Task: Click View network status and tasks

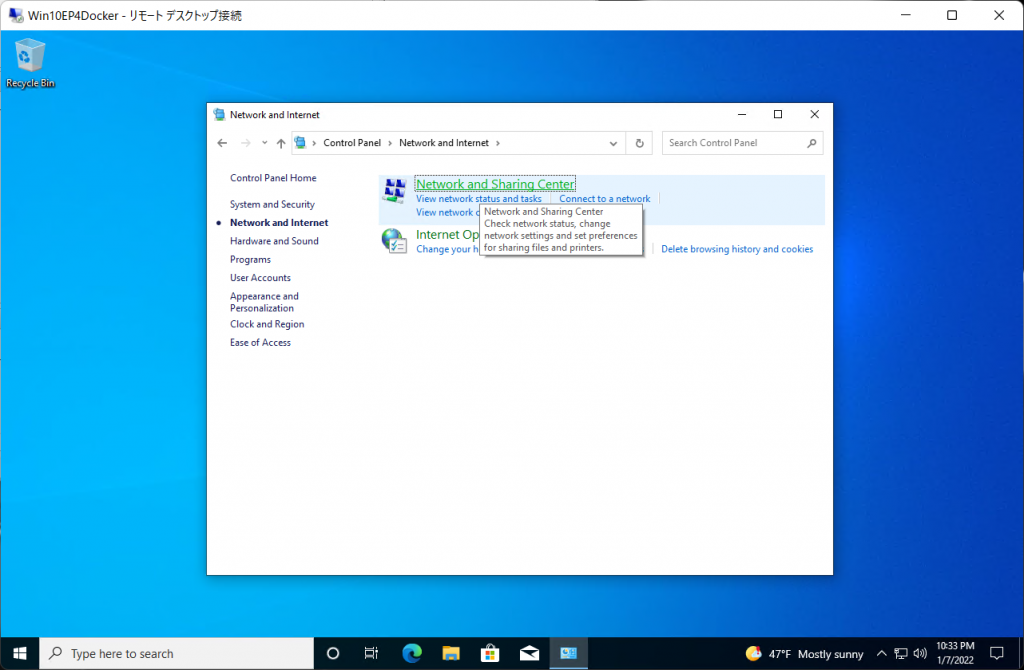Action: [479, 199]
